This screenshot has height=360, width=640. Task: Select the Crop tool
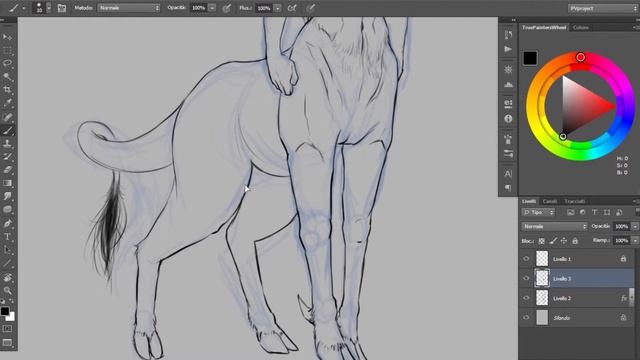[x=7, y=89]
